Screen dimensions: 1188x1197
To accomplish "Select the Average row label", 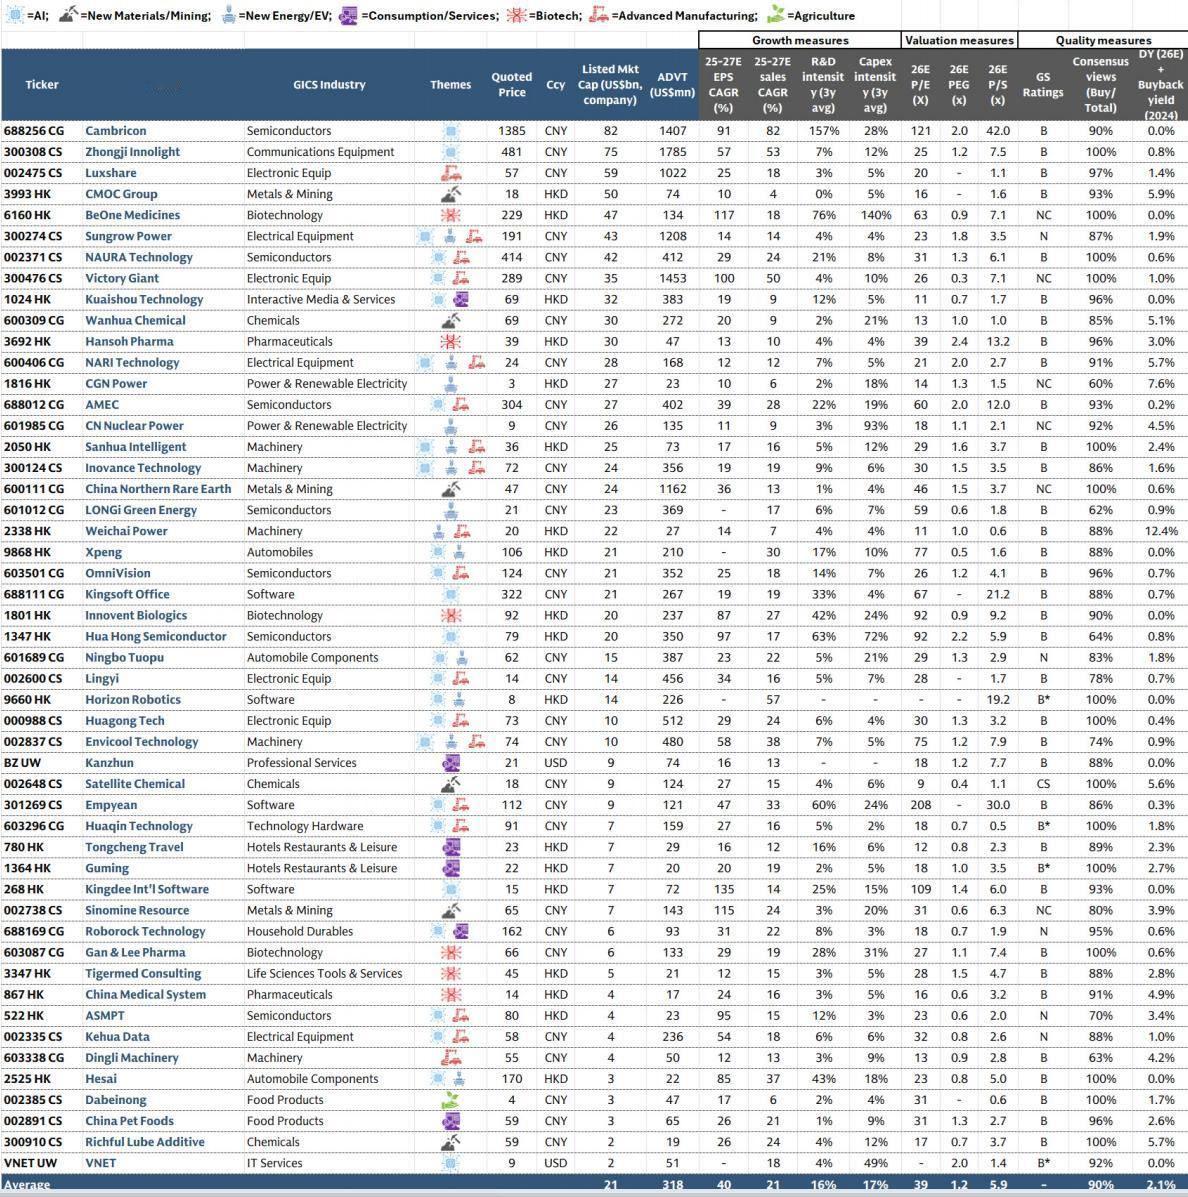I will tap(27, 1185).
